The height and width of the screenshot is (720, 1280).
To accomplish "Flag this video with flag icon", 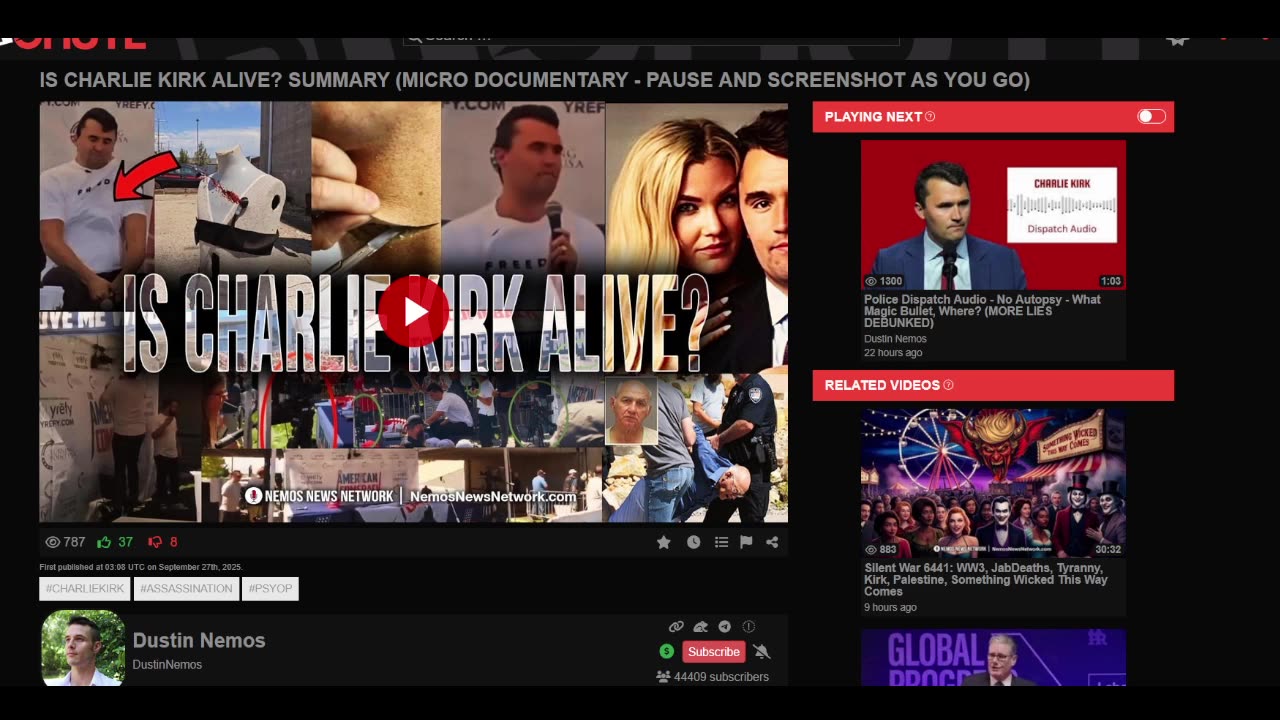I will point(746,542).
